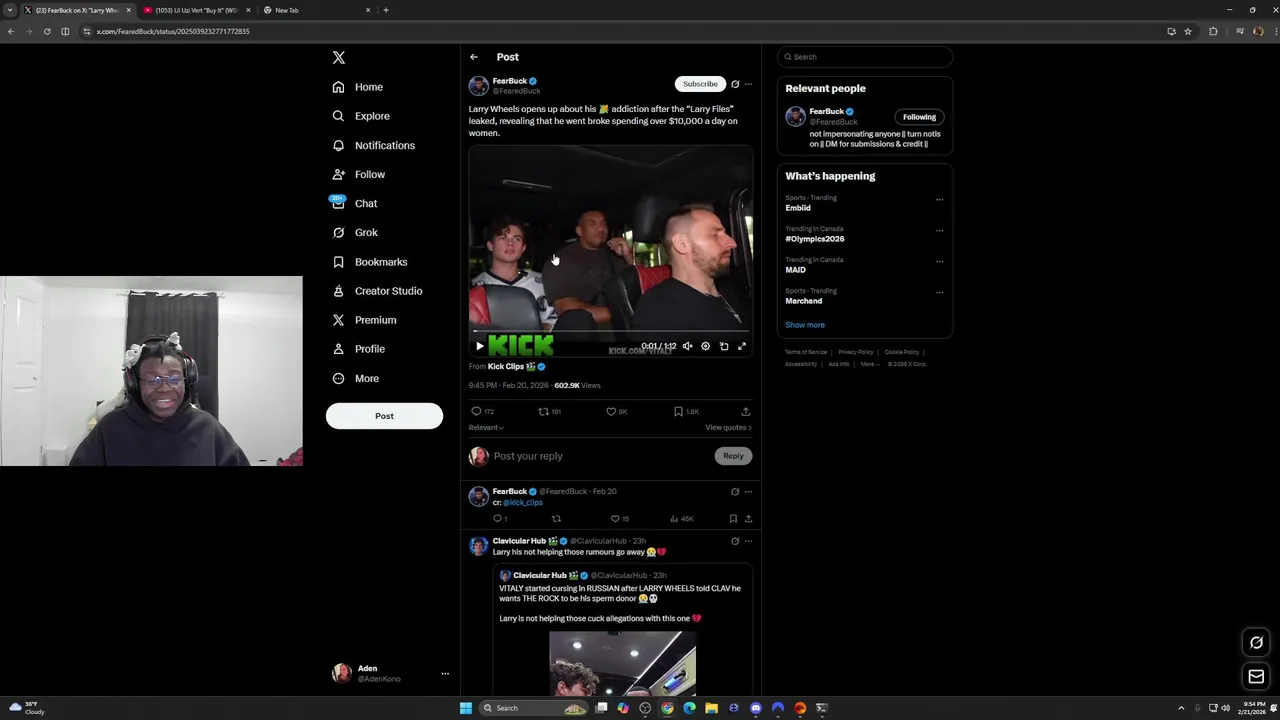
Task: Seek along the video progress bar
Action: pos(610,331)
